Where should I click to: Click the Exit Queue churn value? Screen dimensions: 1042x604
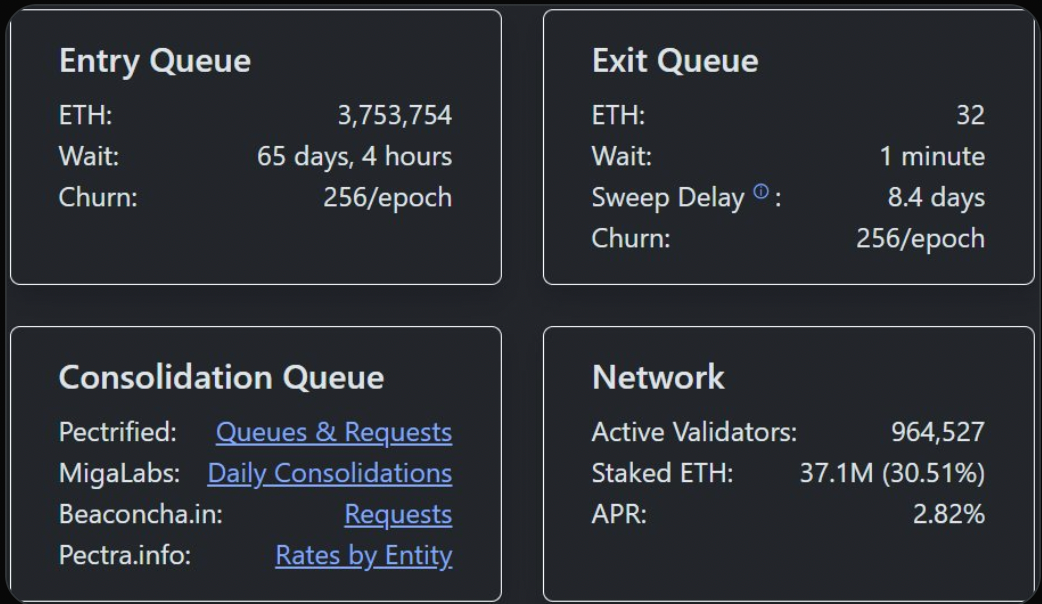(920, 238)
